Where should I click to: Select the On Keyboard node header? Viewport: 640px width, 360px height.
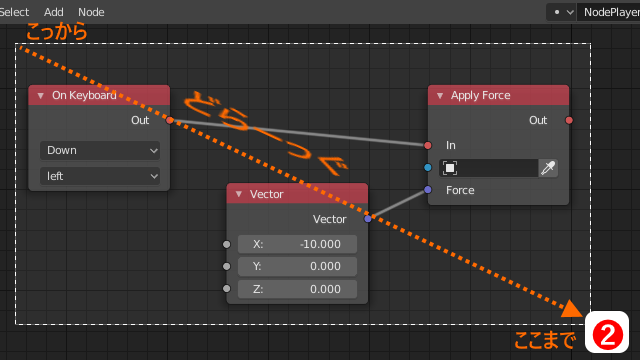click(99, 95)
